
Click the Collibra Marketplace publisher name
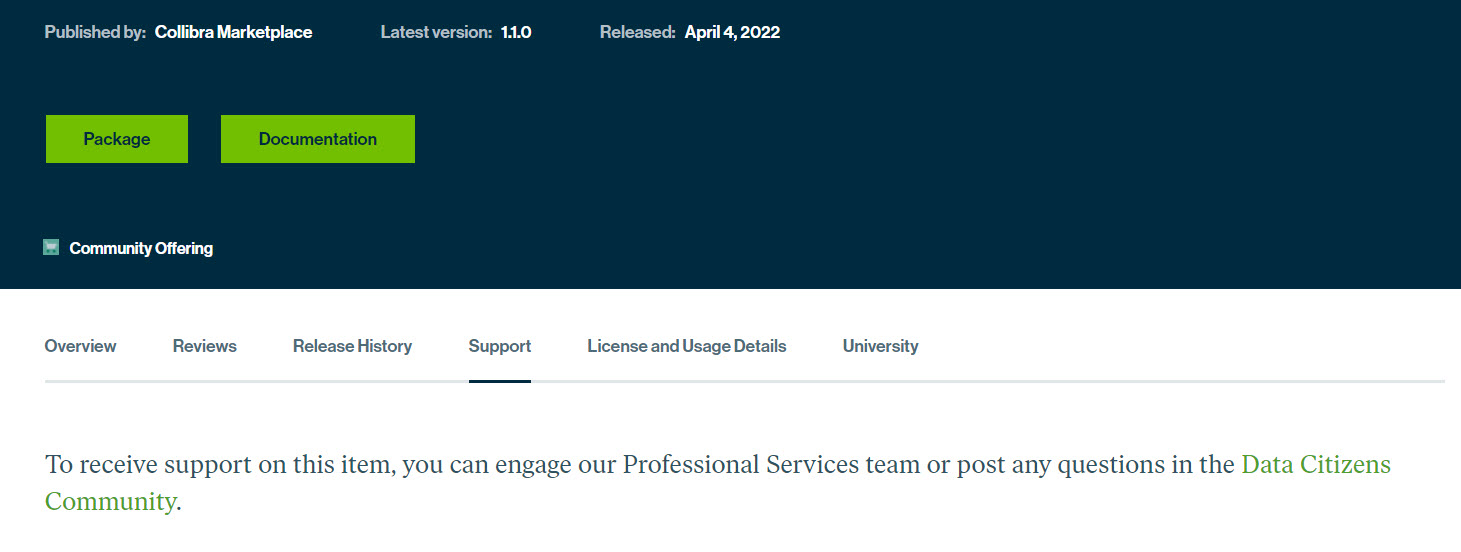pyautogui.click(x=233, y=32)
